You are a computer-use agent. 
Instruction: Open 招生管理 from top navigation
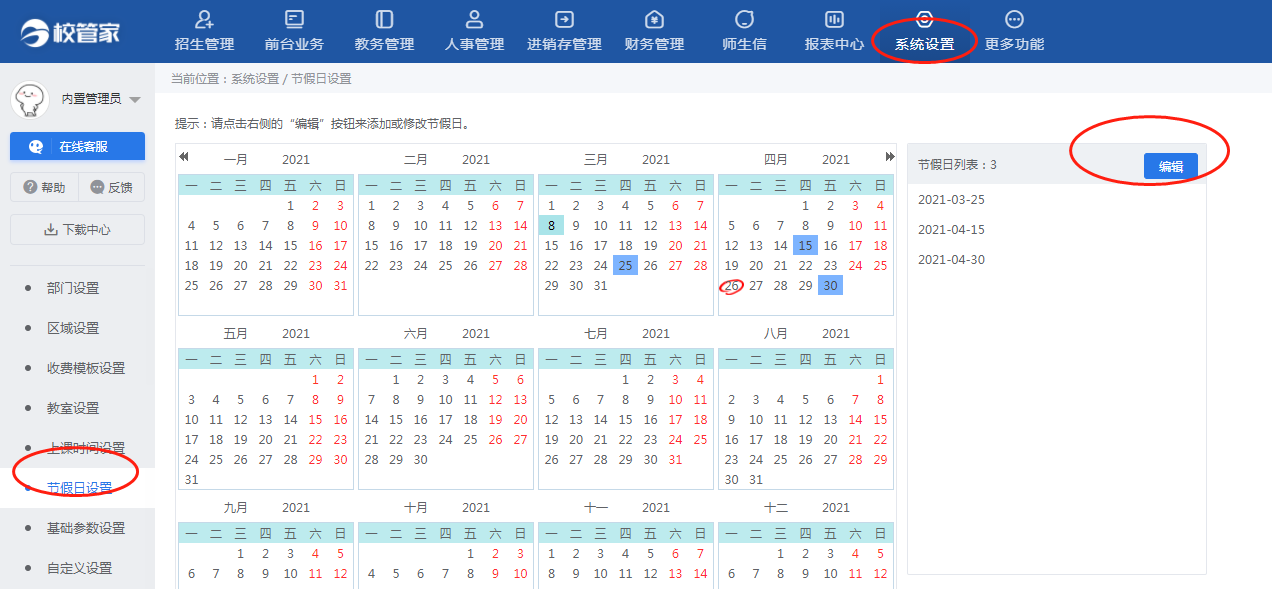[x=204, y=31]
